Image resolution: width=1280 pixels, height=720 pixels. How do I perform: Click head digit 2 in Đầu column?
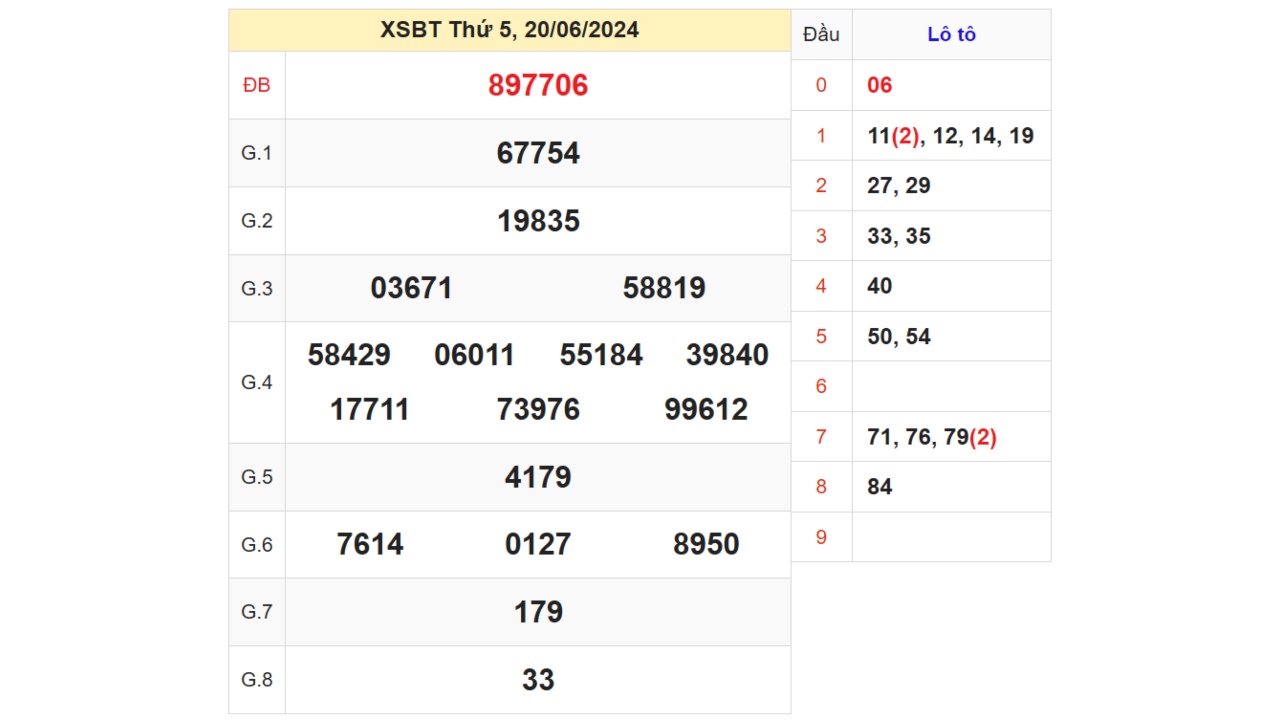(821, 186)
